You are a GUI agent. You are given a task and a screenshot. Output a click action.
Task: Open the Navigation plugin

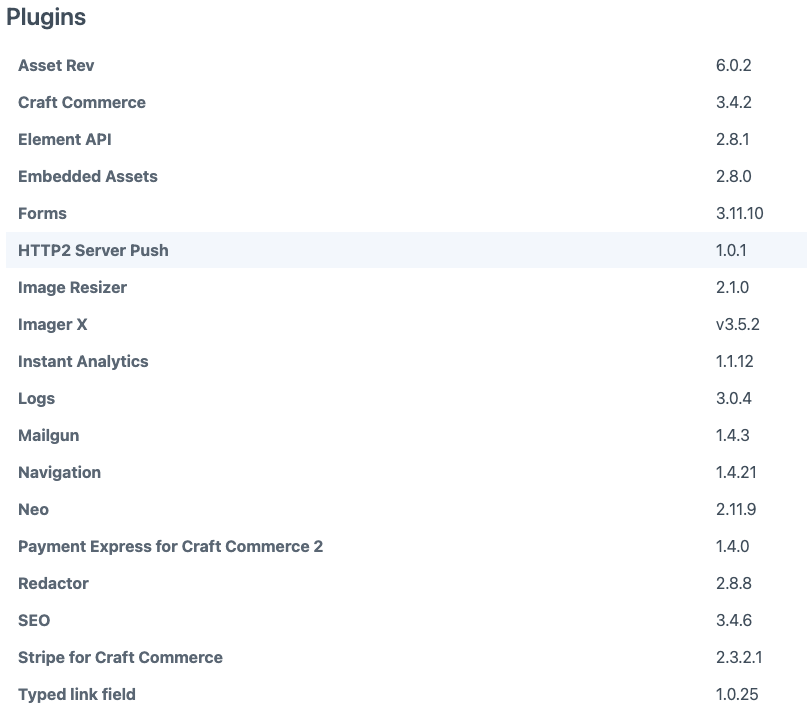(59, 472)
